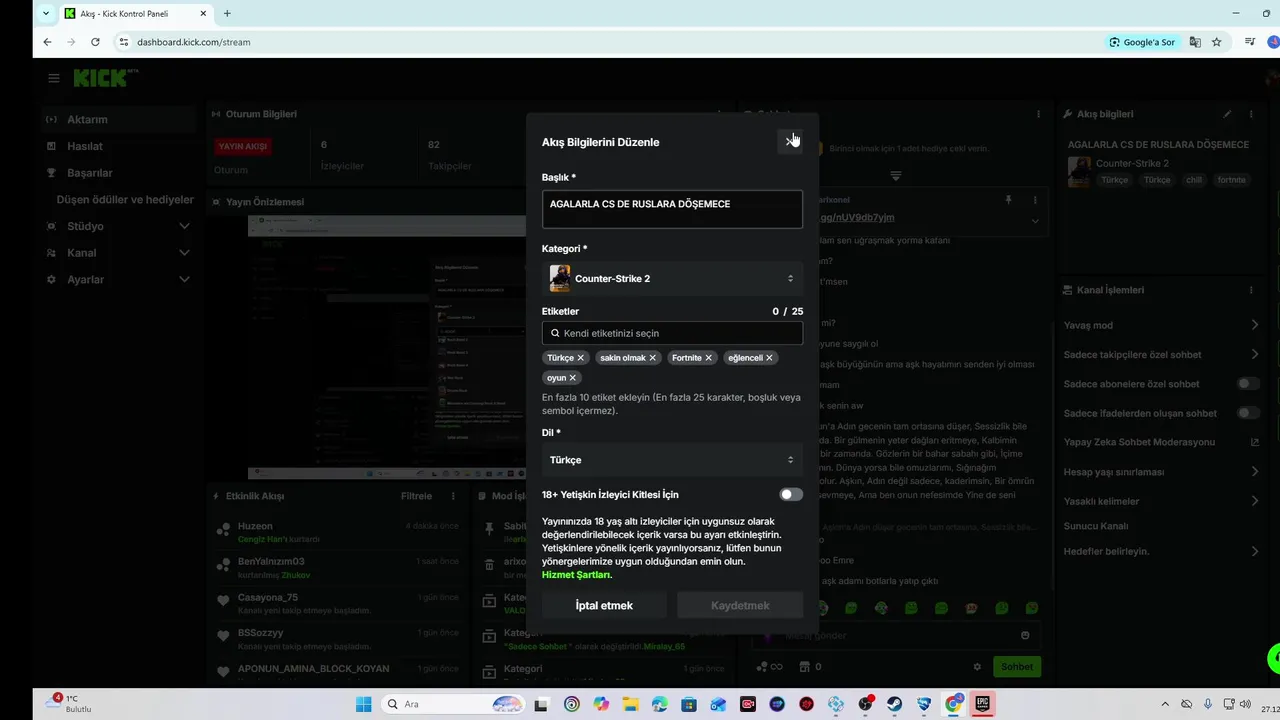Screen dimensions: 1280x720
Task: Expand the Ayarlar sidebar section
Action: pyautogui.click(x=118, y=280)
